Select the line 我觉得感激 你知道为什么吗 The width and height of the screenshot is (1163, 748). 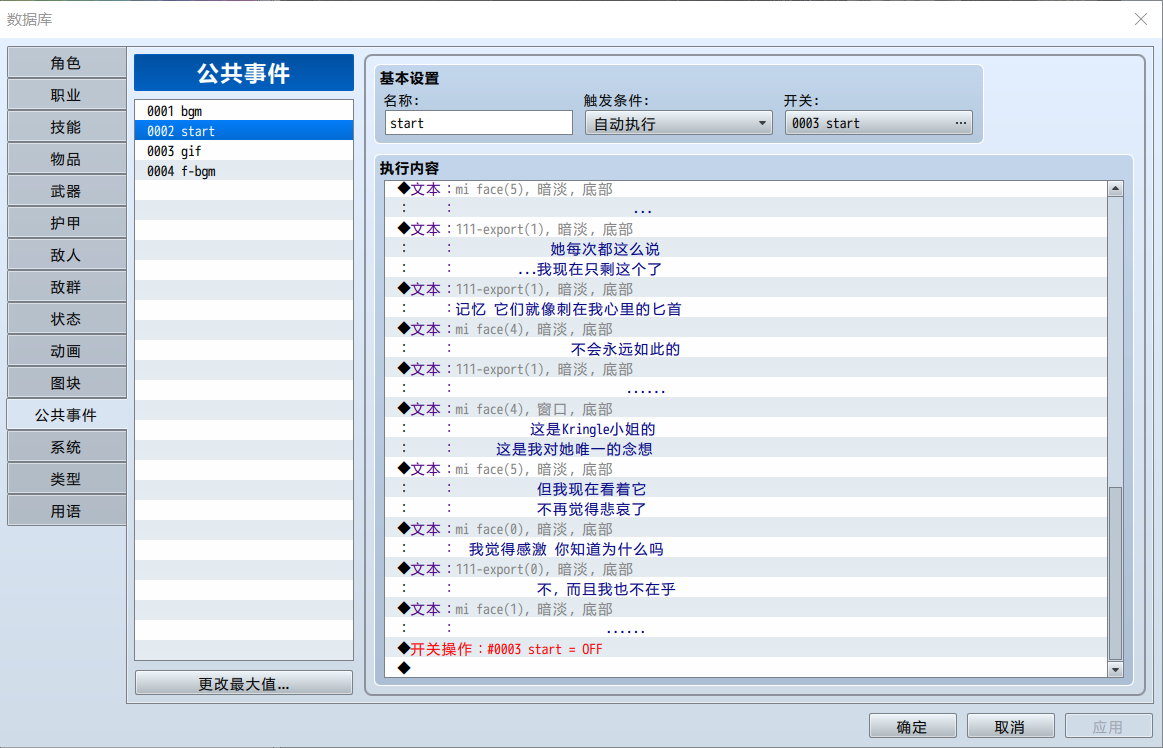pos(746,550)
